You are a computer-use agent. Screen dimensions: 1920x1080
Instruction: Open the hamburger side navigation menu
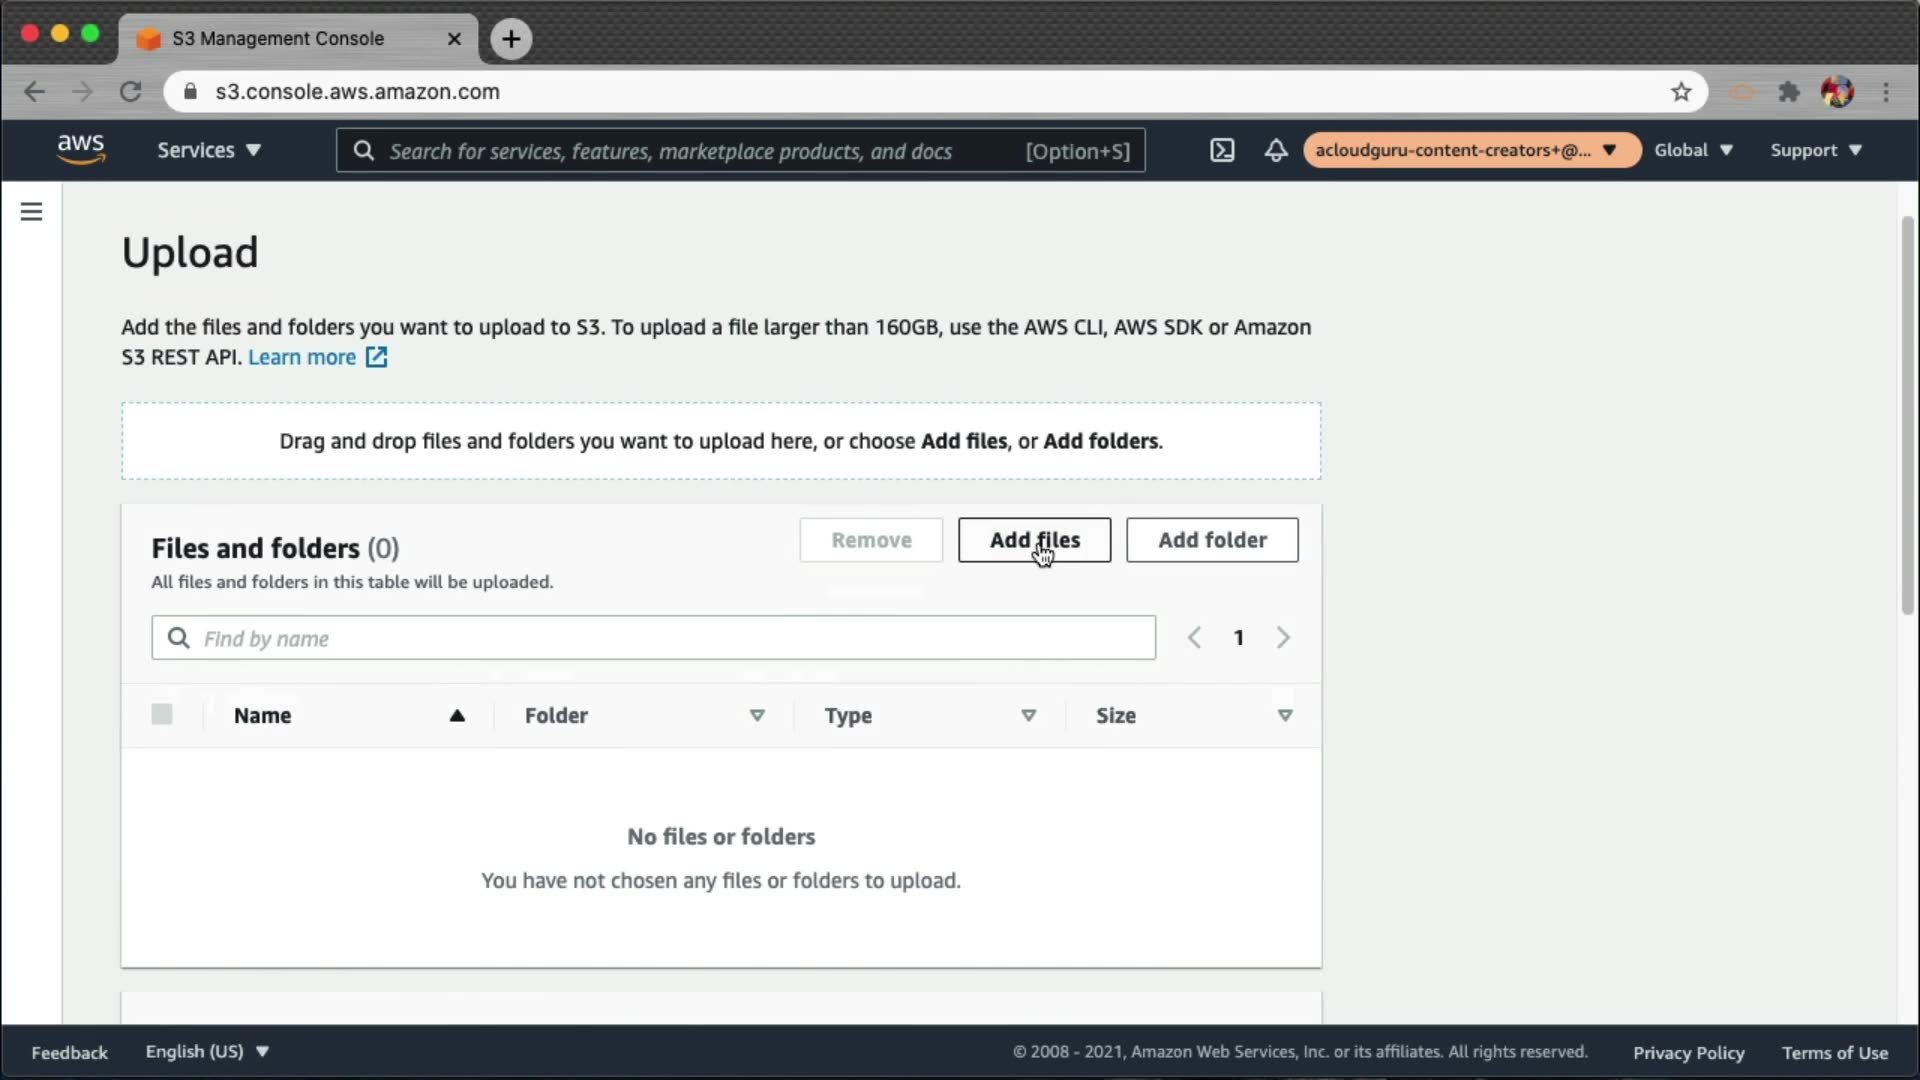[31, 211]
